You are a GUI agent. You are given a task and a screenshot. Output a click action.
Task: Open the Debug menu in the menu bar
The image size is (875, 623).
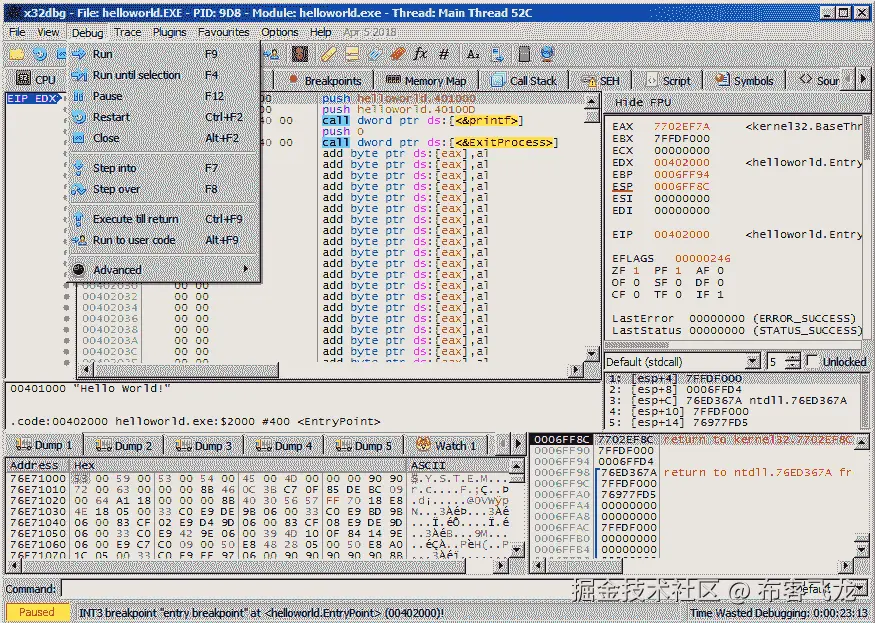[88, 32]
